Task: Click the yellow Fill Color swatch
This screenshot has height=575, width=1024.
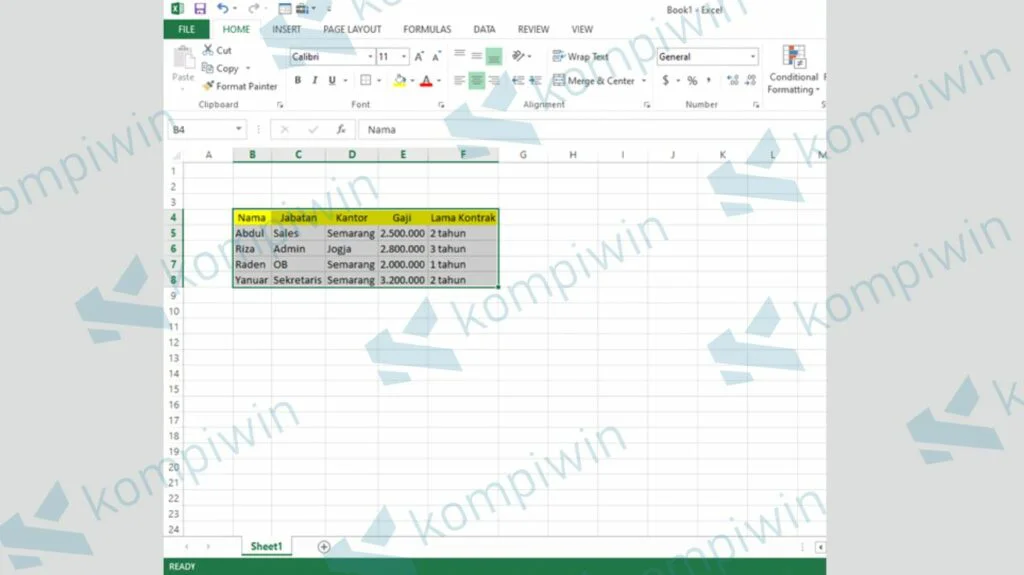Action: 400,81
